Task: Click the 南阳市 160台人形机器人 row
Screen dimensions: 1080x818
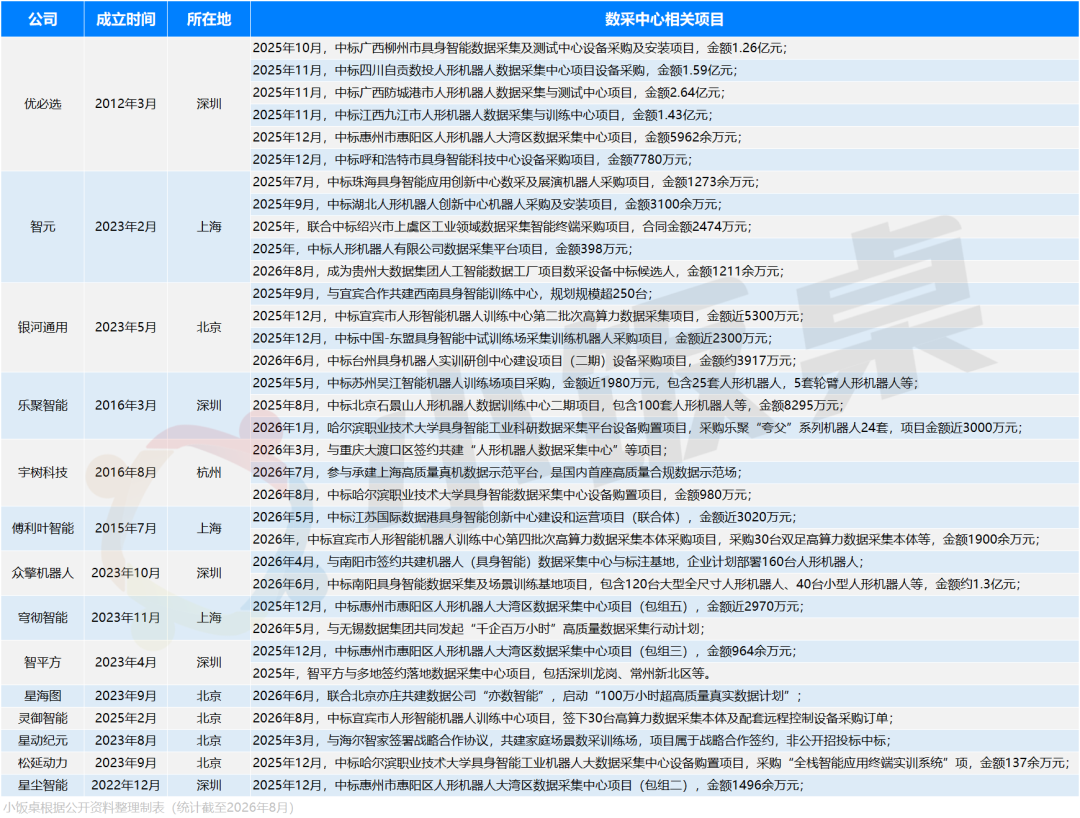Action: (x=665, y=562)
